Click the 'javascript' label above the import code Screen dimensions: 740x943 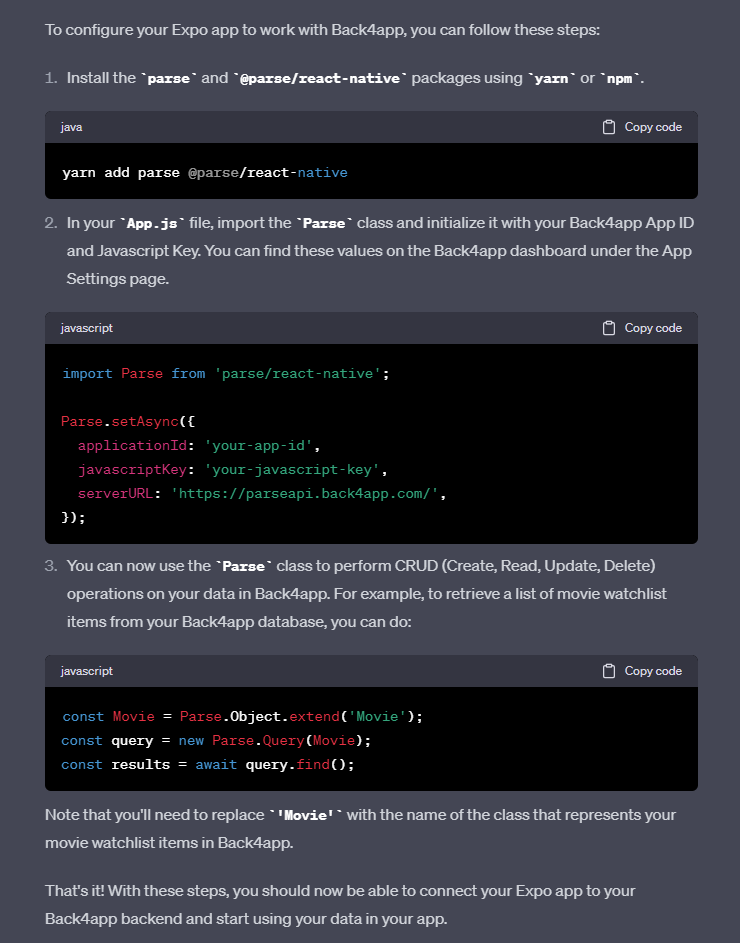pos(87,328)
